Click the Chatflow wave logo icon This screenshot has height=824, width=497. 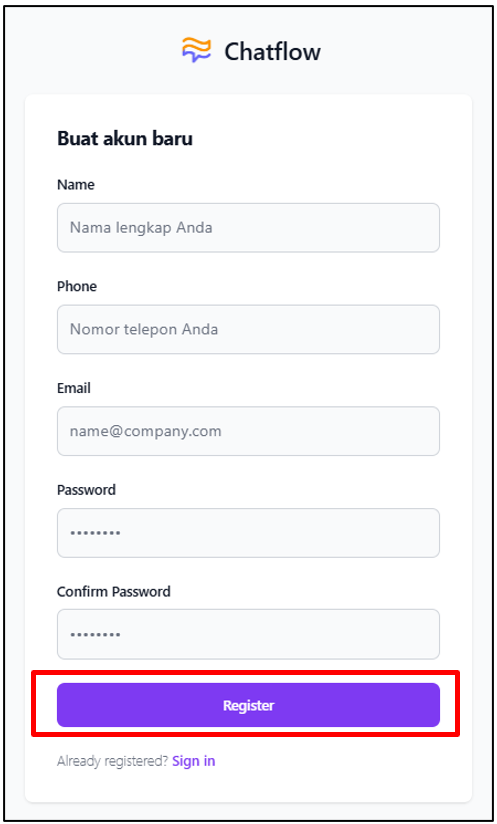[x=196, y=50]
